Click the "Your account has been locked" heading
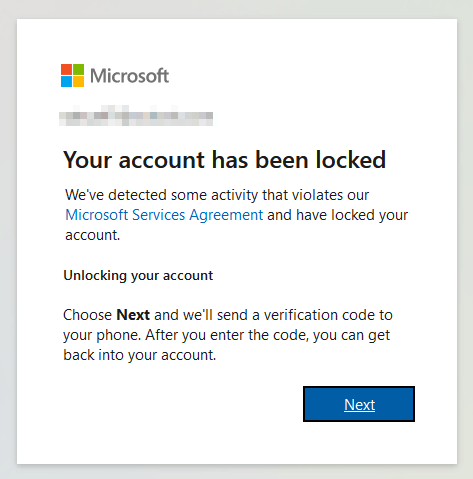The width and height of the screenshot is (473, 479). click(224, 160)
